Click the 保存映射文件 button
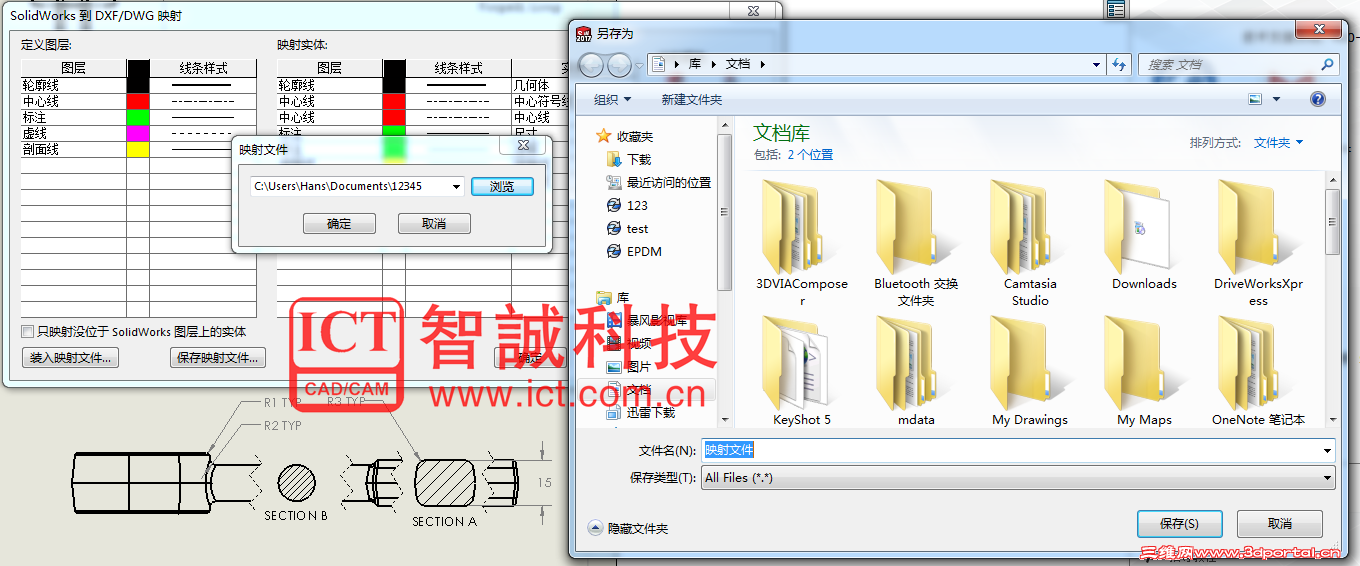 coord(217,358)
